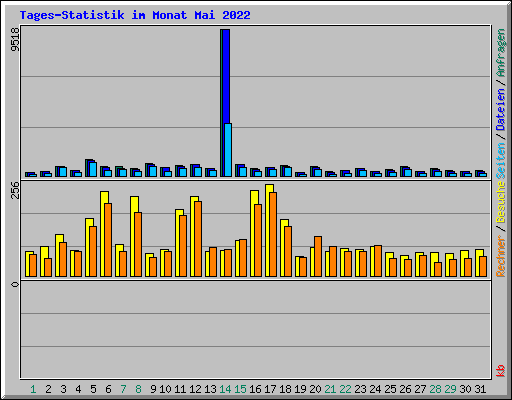This screenshot has height=400, width=512.
Task: Select the Seiten legend label
Action: coord(501,161)
